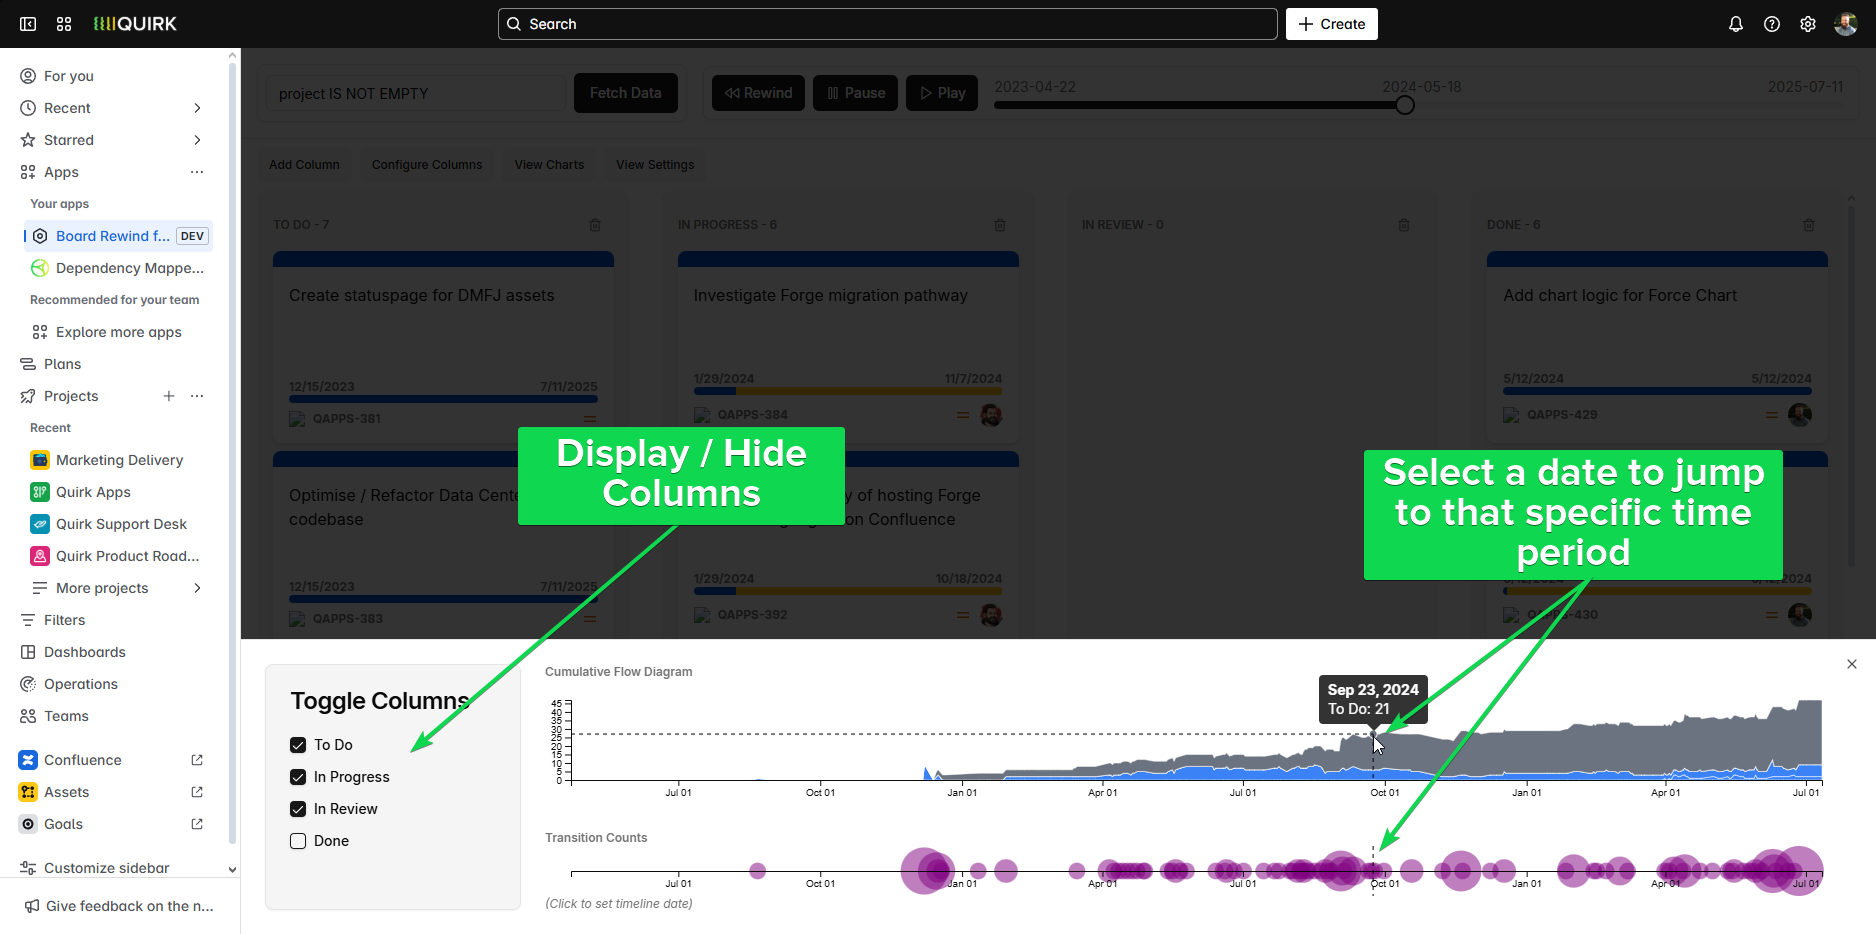Open Projects more options ellipsis
The width and height of the screenshot is (1876, 934).
[x=197, y=396]
